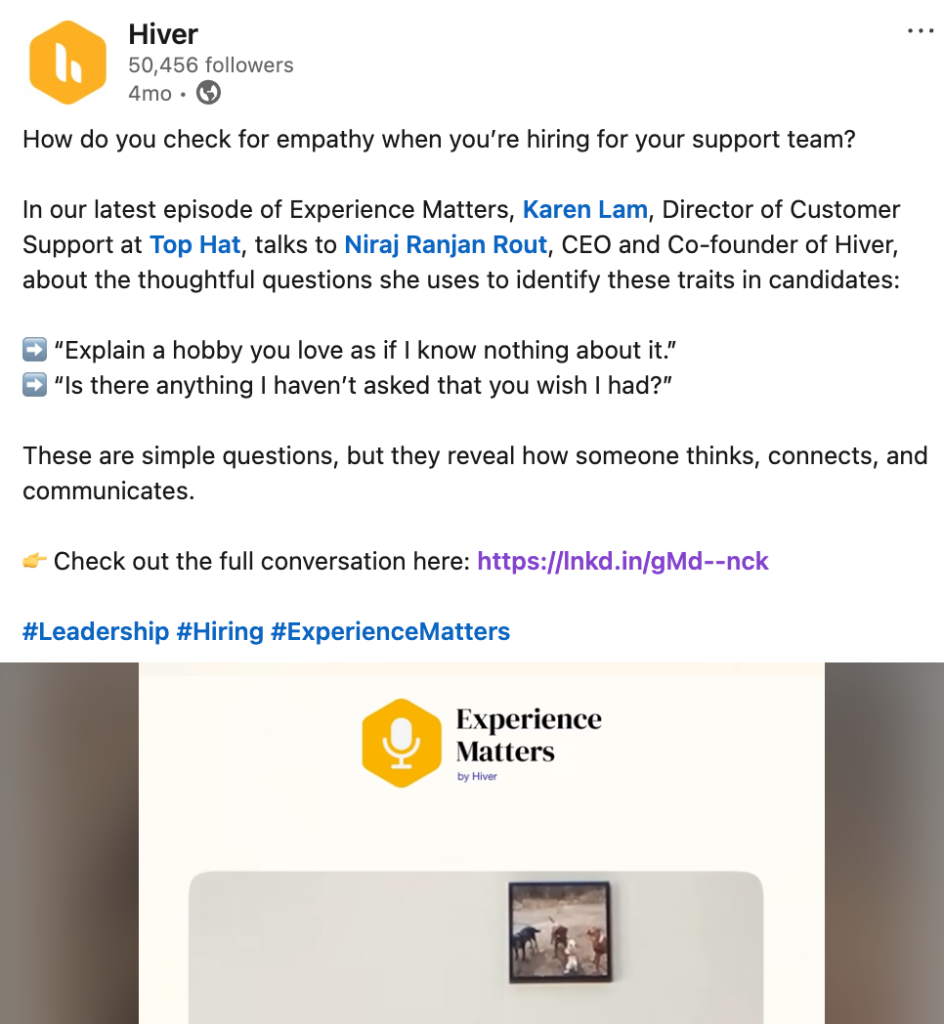The image size is (944, 1024).
Task: Click the microphone podcast logo in video
Action: coord(401,743)
